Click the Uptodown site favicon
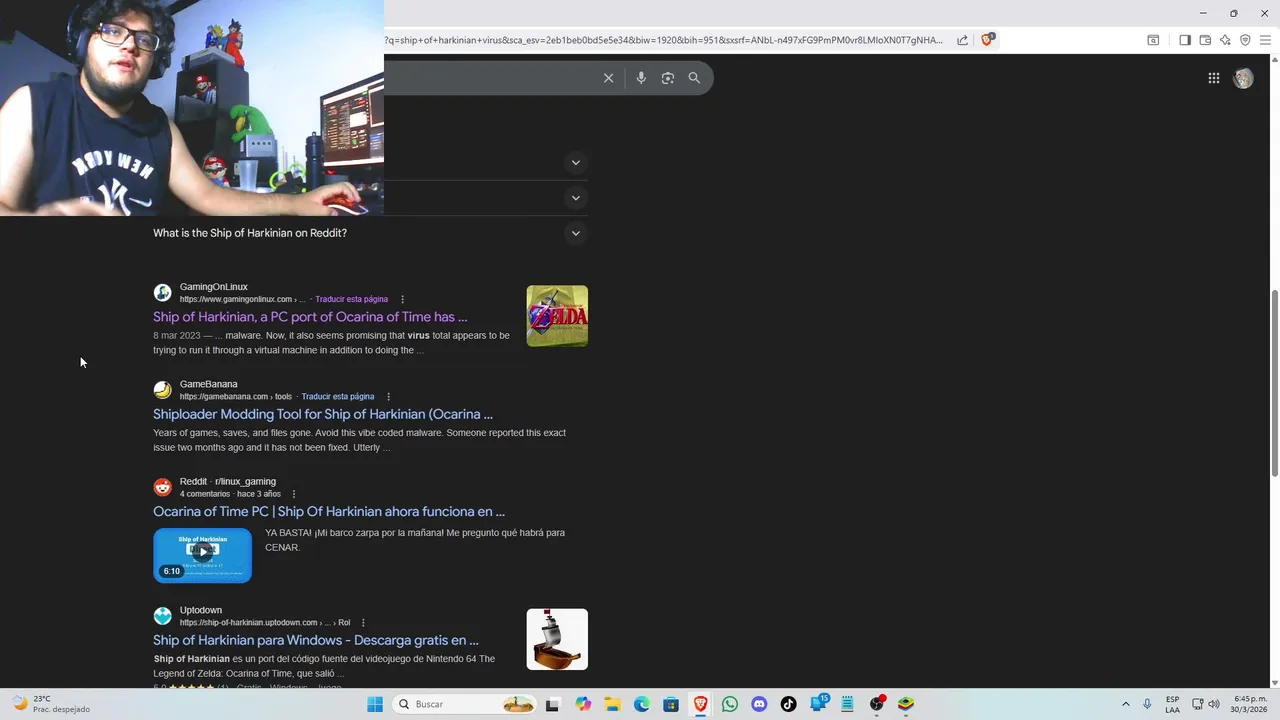Image resolution: width=1280 pixels, height=720 pixels. (162, 616)
